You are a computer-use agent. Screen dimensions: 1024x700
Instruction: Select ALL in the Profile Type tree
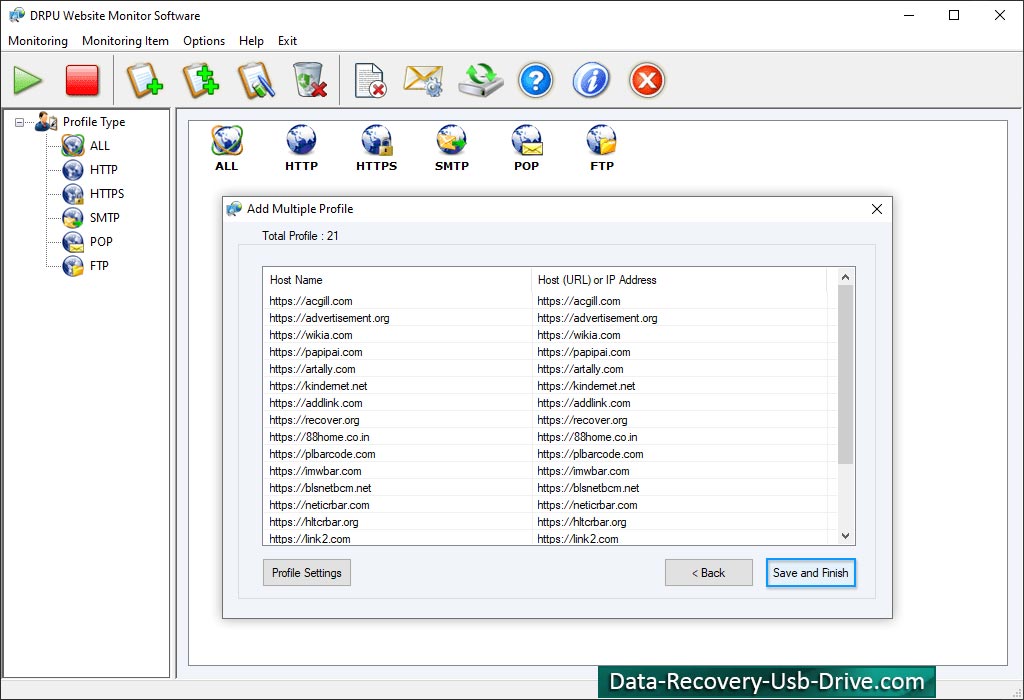[x=99, y=146]
